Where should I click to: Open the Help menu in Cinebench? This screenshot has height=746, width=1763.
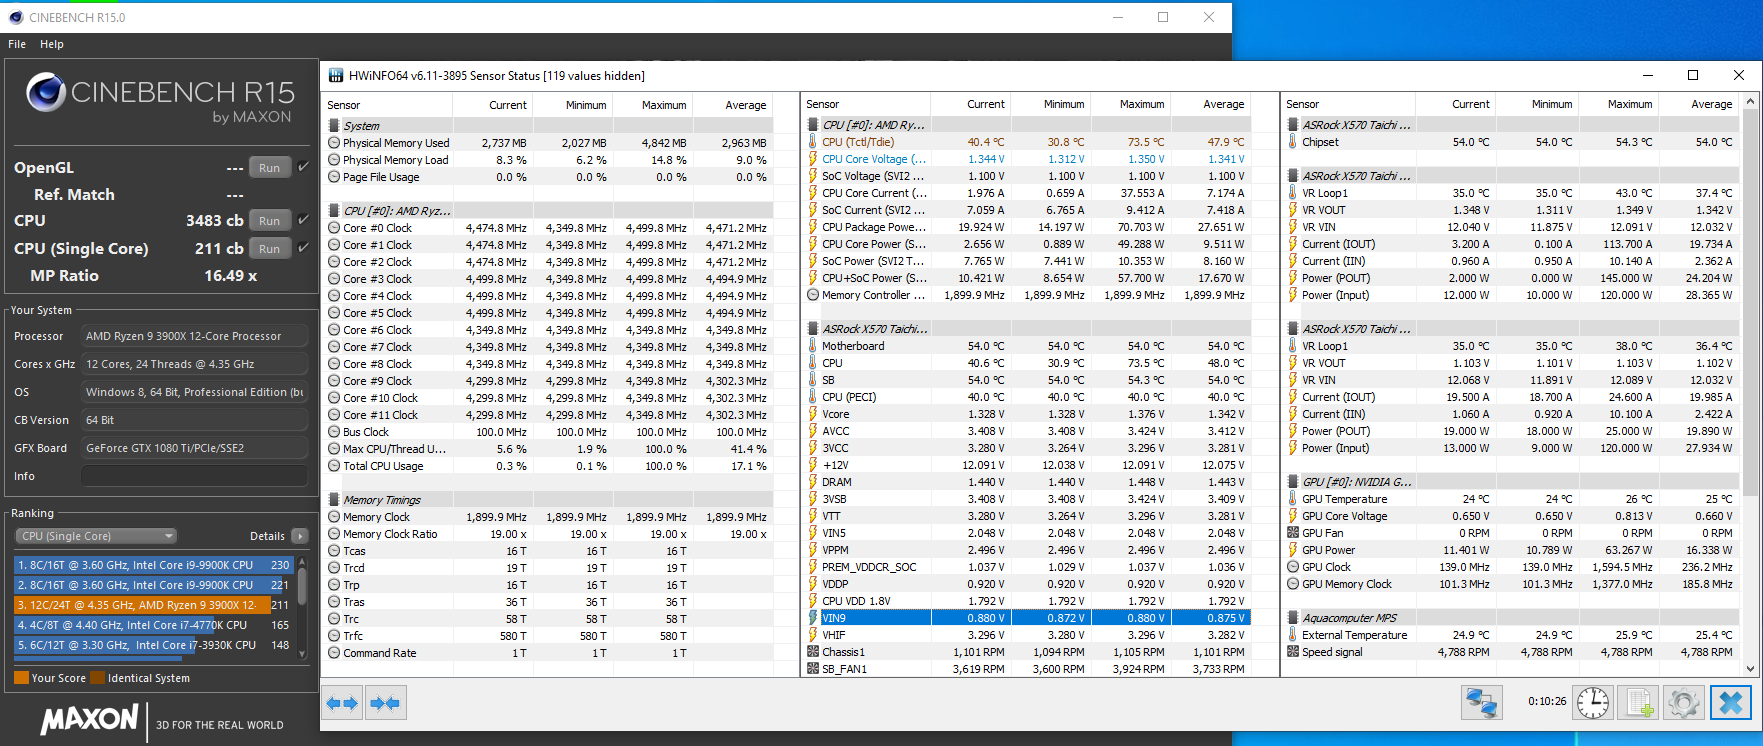(x=52, y=44)
